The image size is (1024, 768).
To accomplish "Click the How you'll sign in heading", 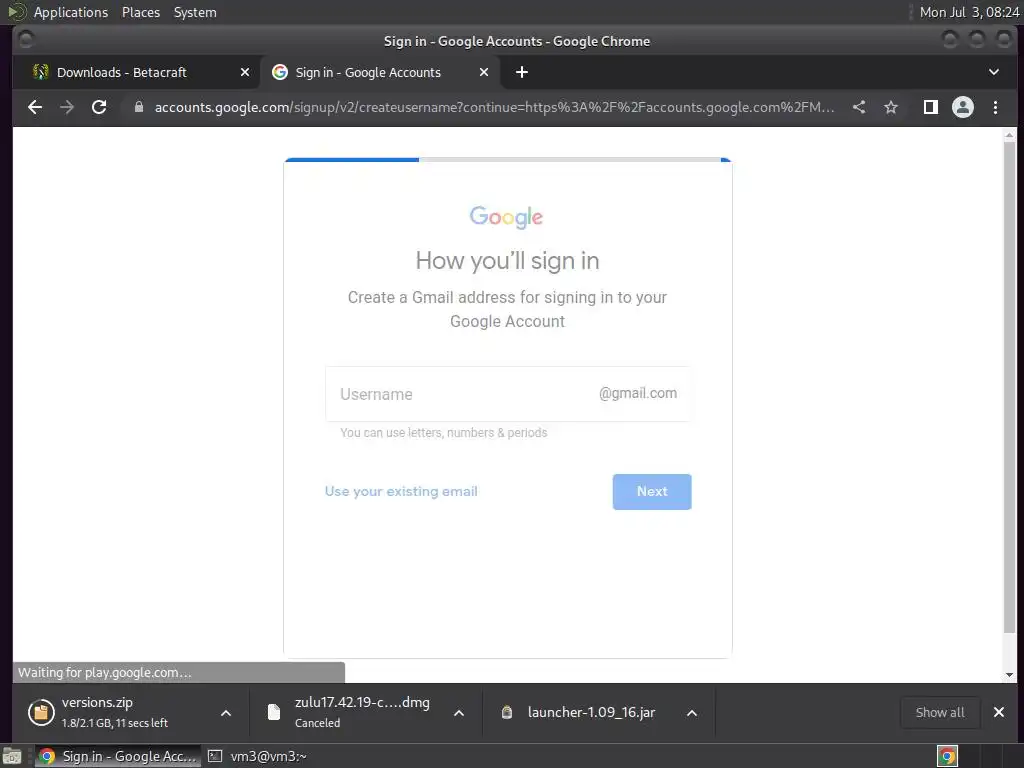I will point(507,261).
